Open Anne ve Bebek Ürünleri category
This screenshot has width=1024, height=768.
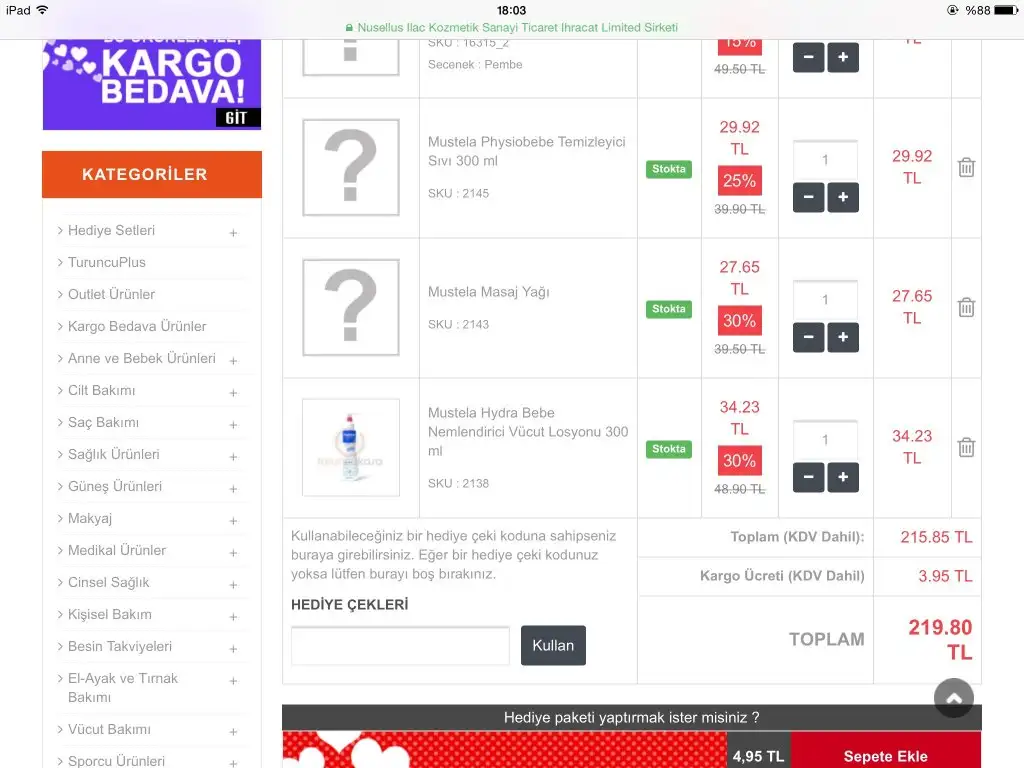pyautogui.click(x=142, y=359)
